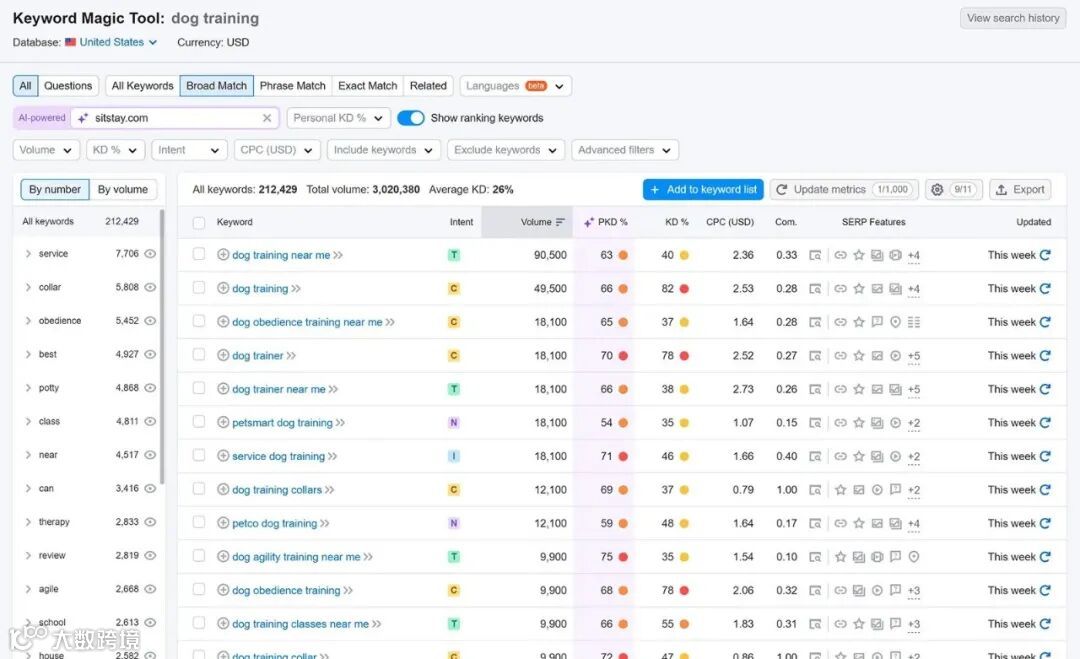Click yellow KD dot for petsmart dog training

(x=684, y=423)
